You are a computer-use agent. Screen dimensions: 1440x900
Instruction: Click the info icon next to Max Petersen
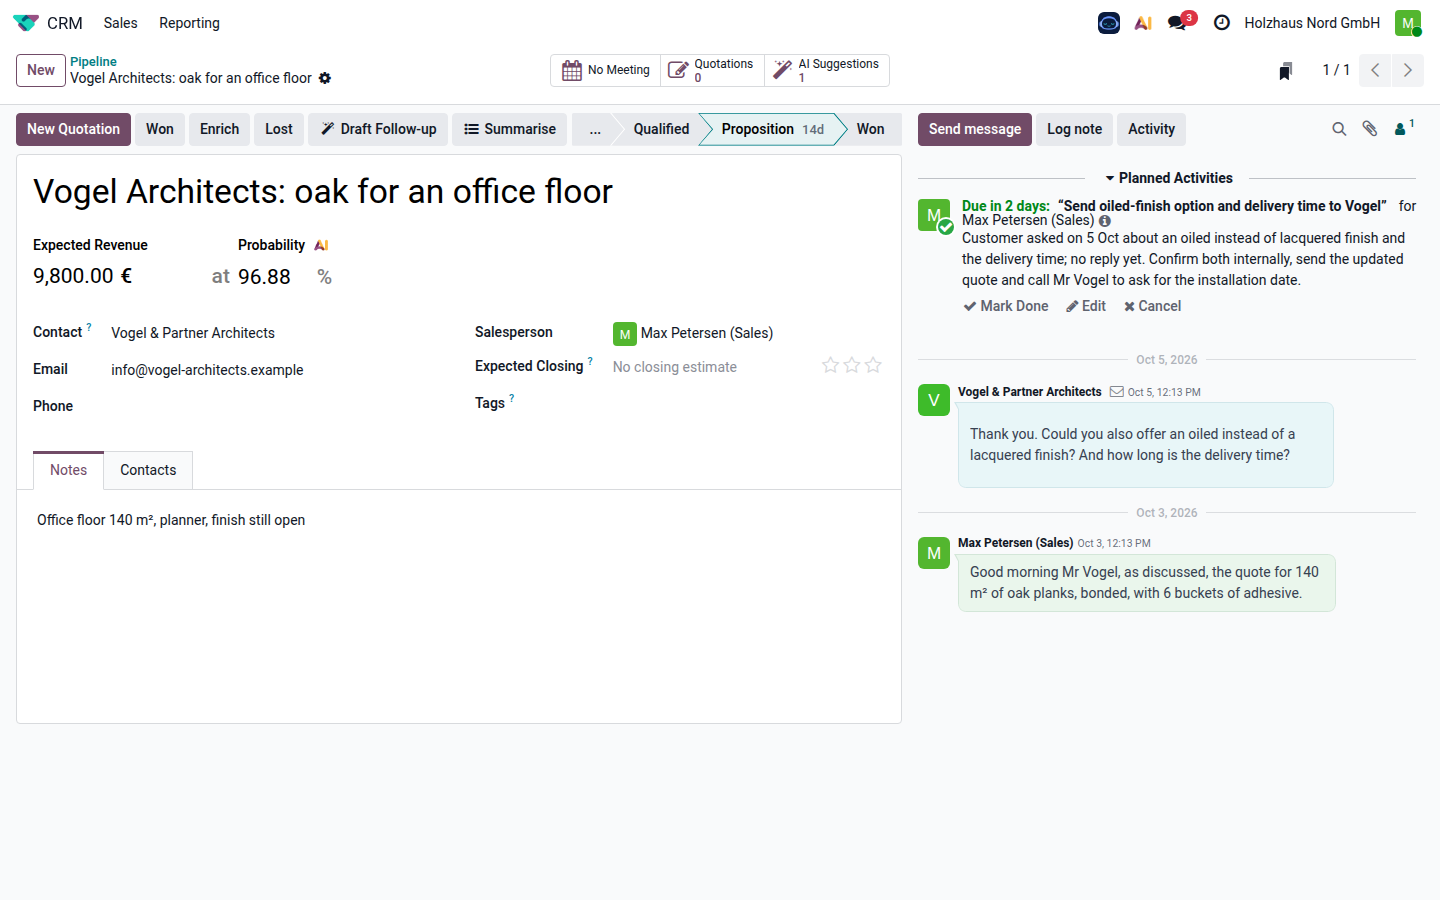tap(1105, 221)
